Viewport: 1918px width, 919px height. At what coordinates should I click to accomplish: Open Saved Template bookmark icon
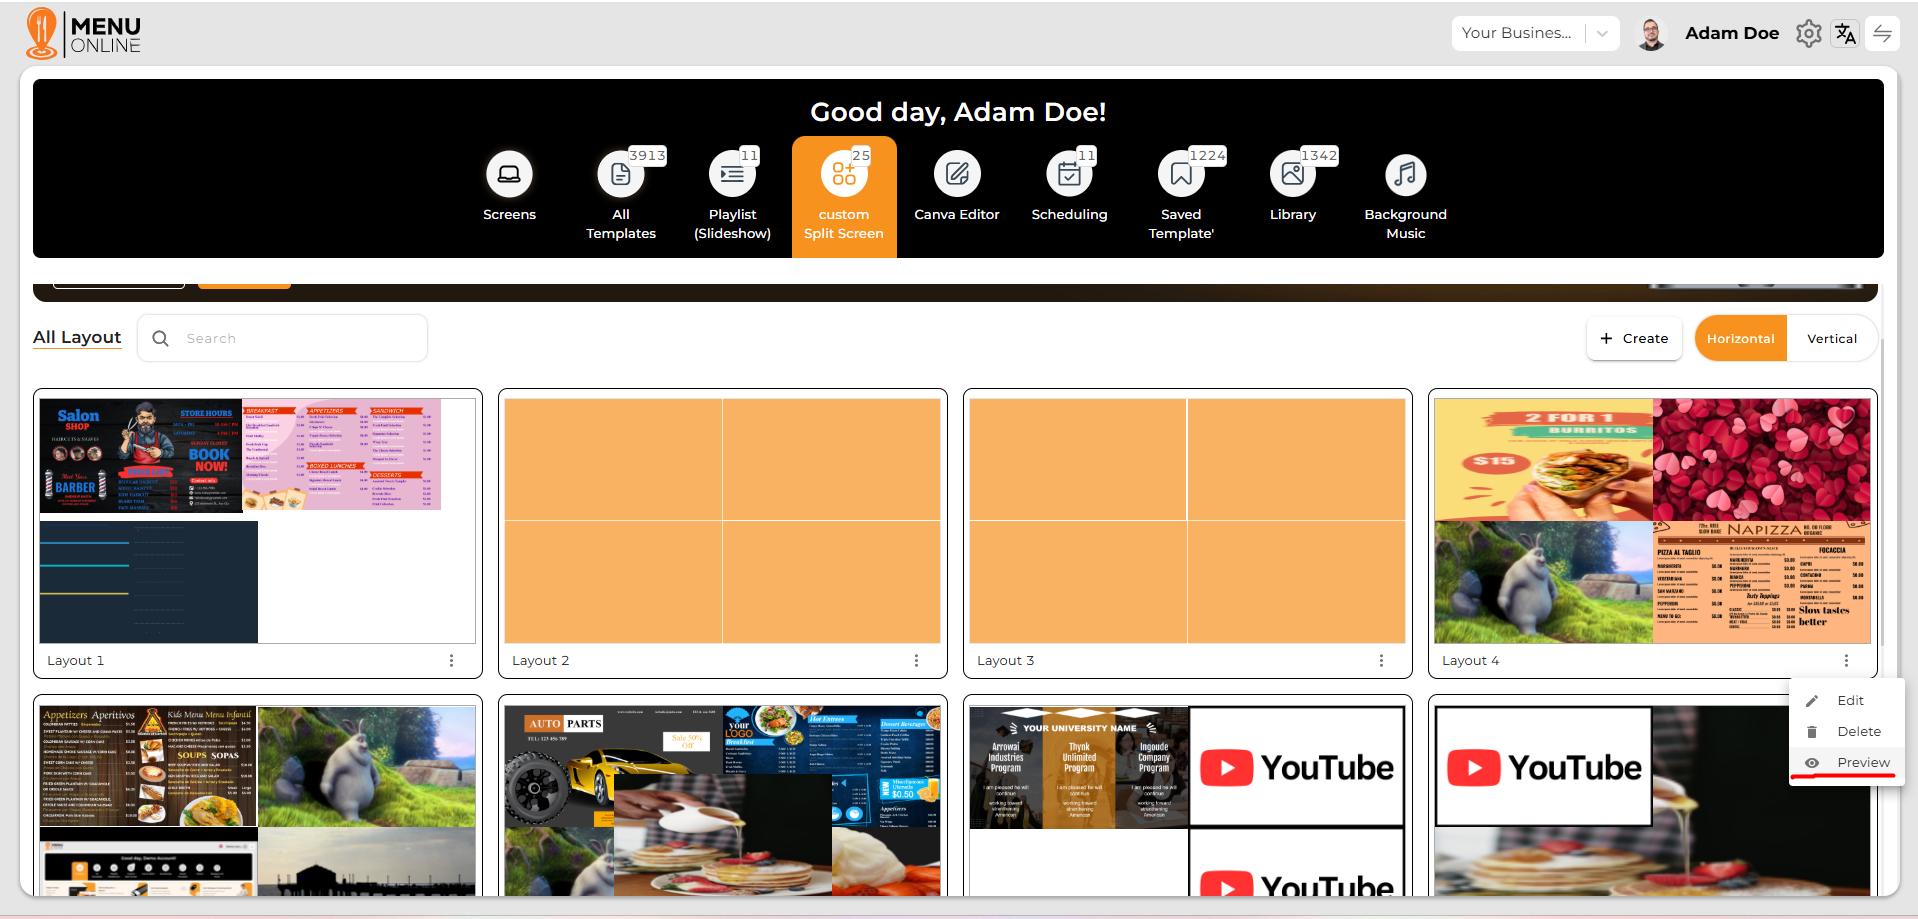point(1181,175)
